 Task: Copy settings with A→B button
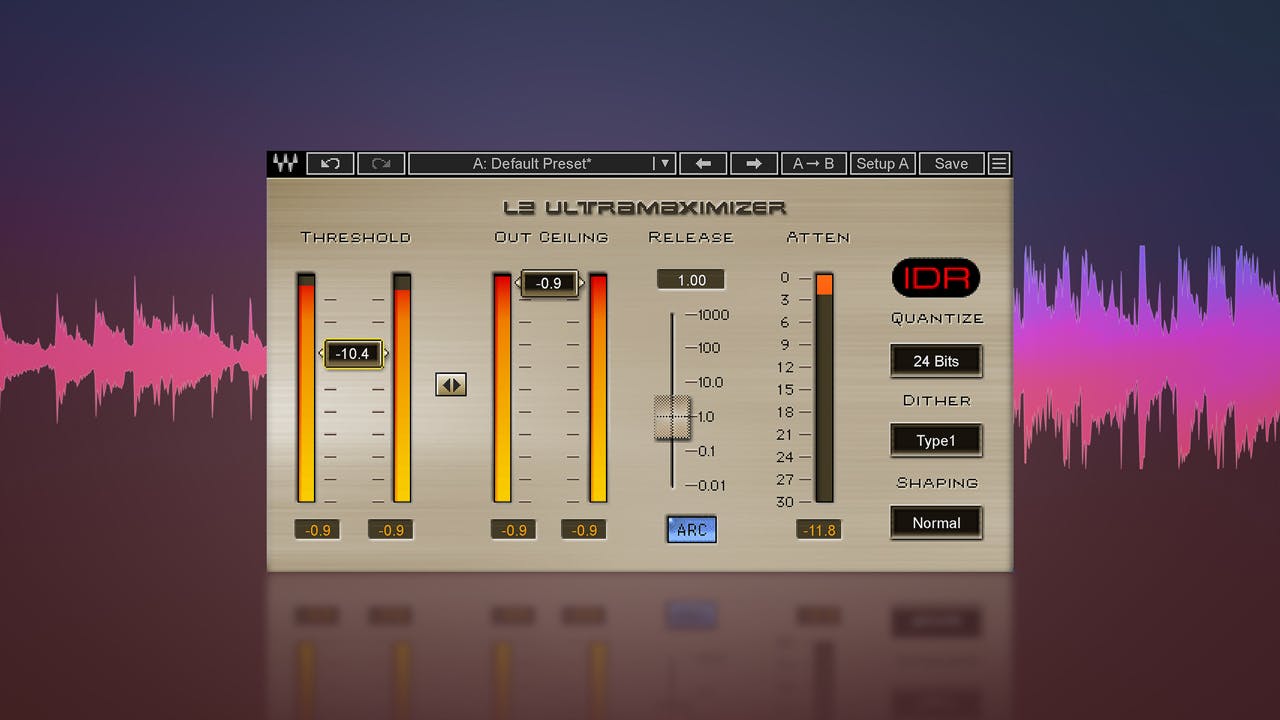click(x=813, y=164)
